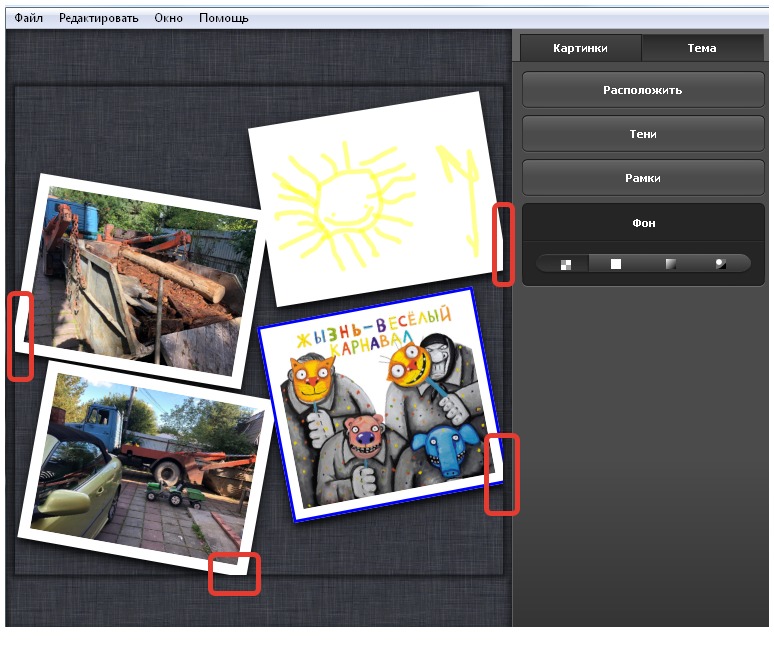Select the image background option

(x=721, y=264)
